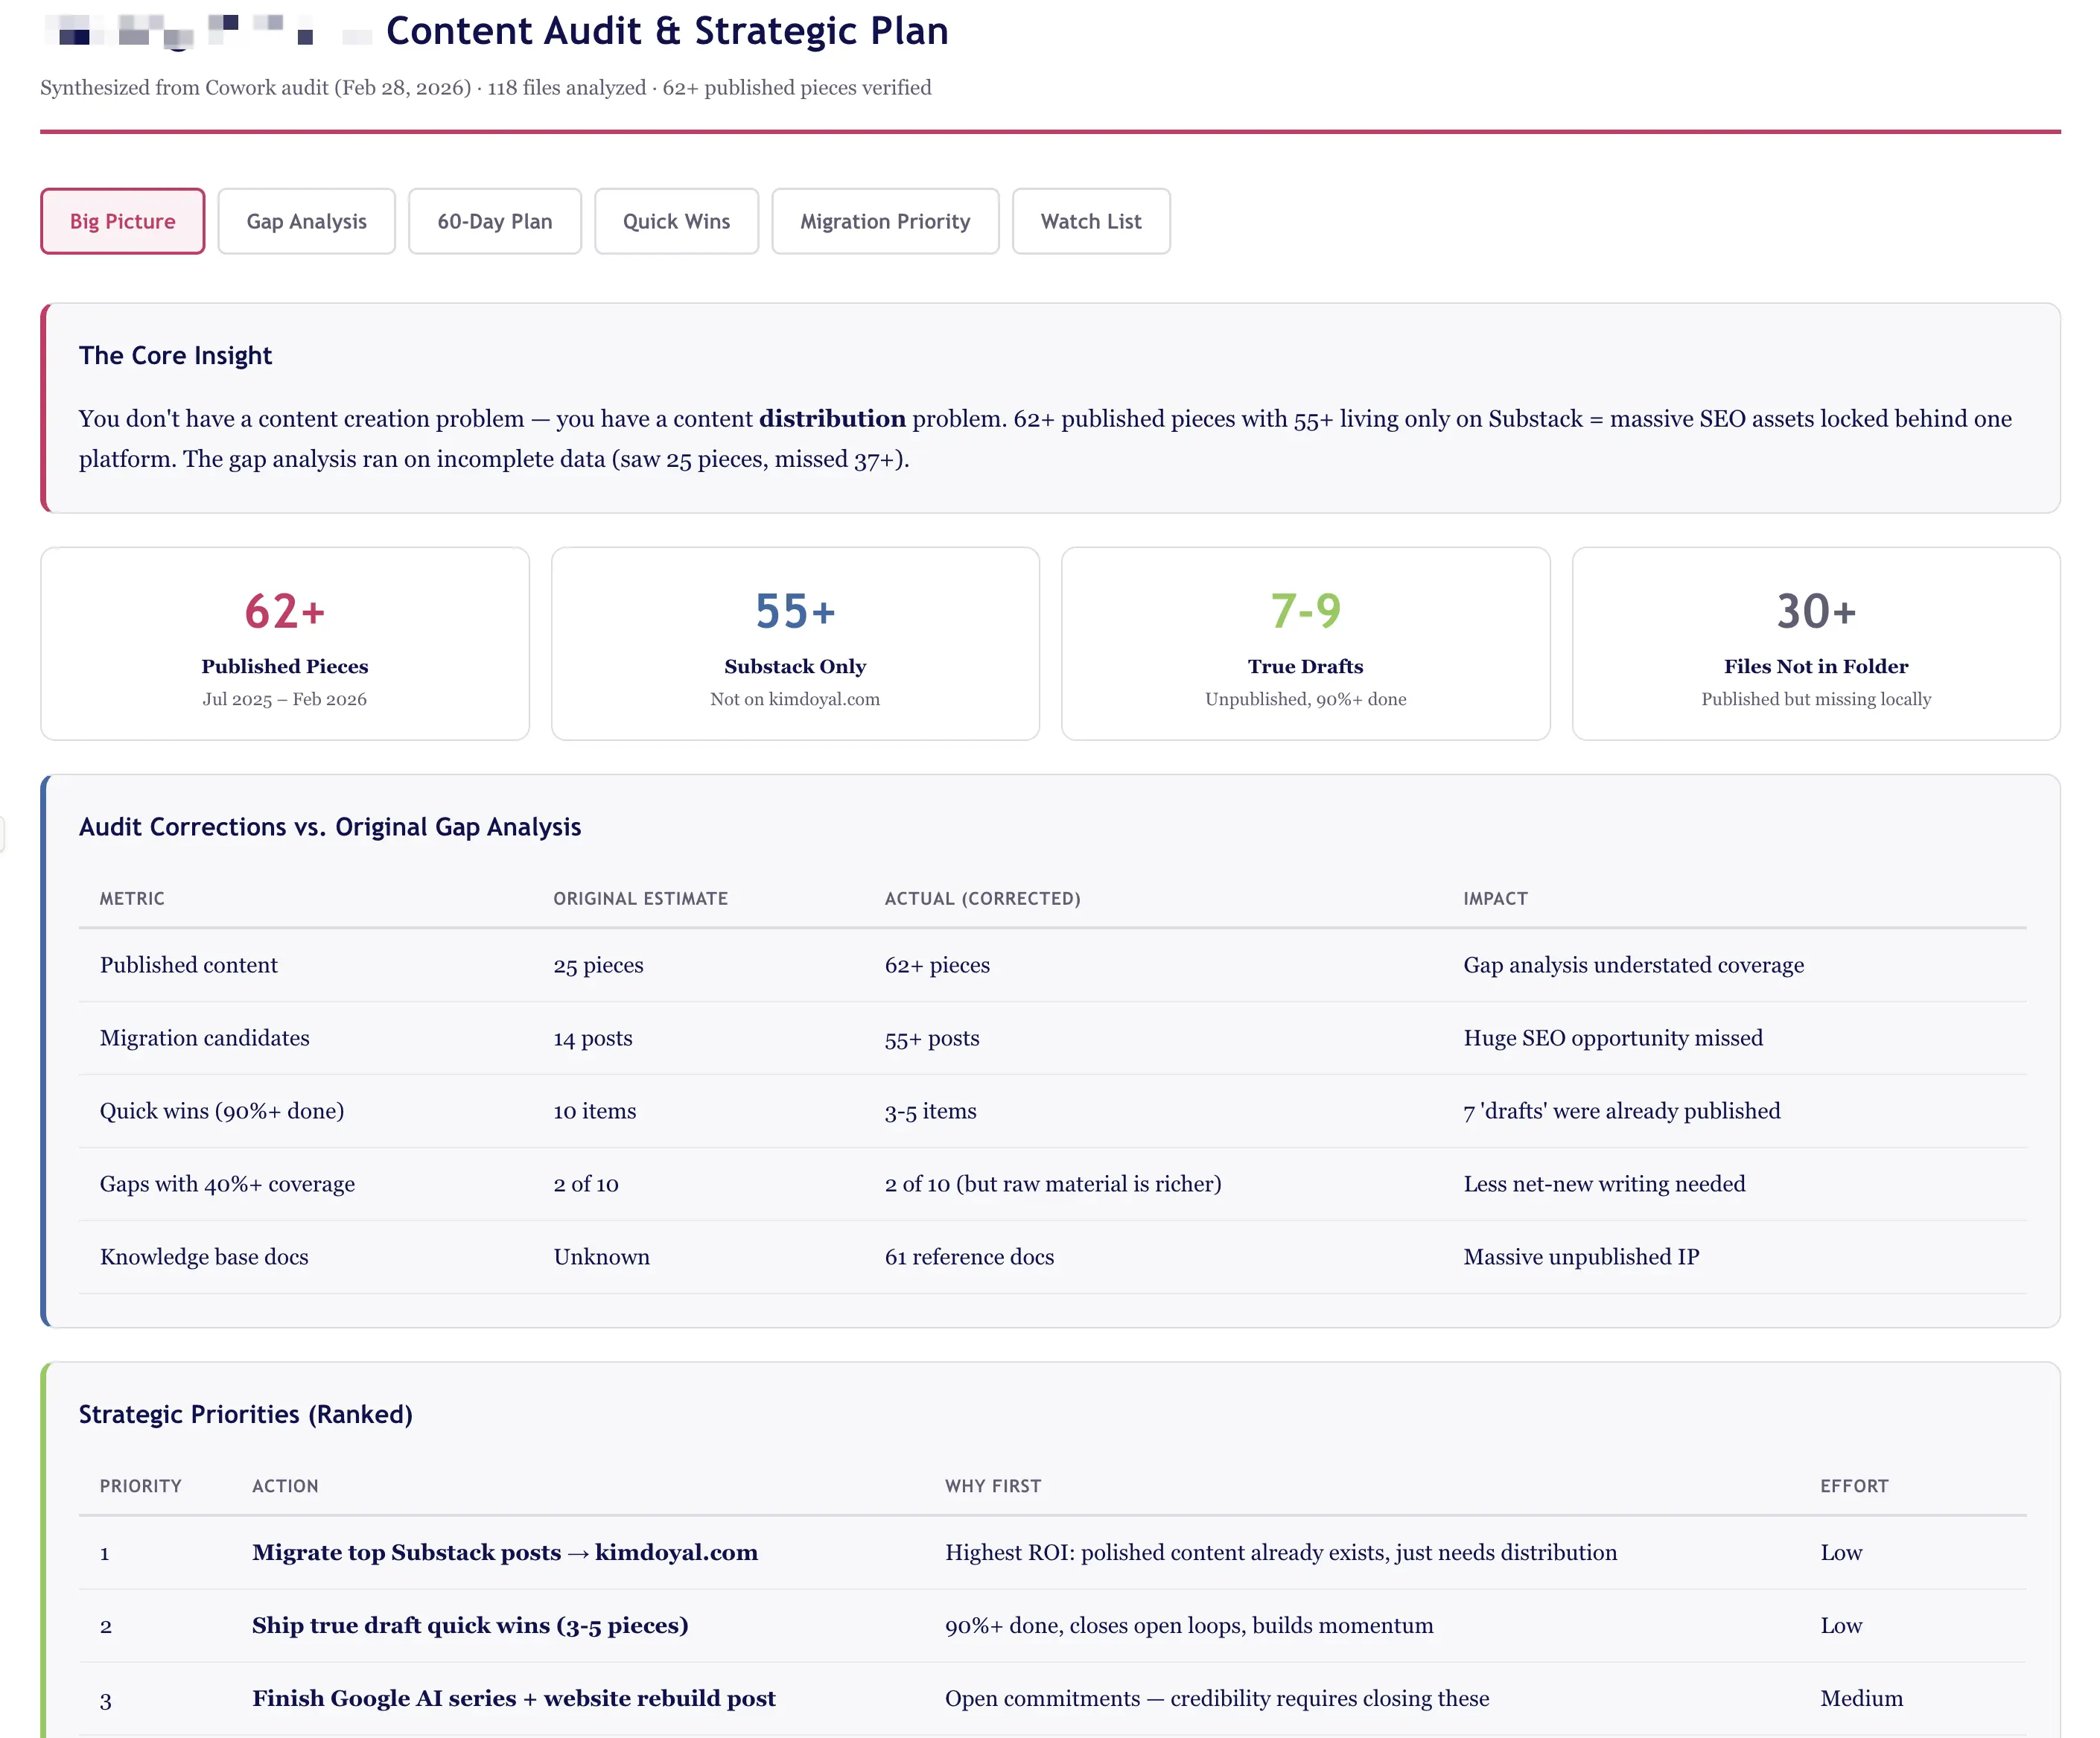
Task: Switch to the Gap Analysis tab
Action: click(306, 221)
